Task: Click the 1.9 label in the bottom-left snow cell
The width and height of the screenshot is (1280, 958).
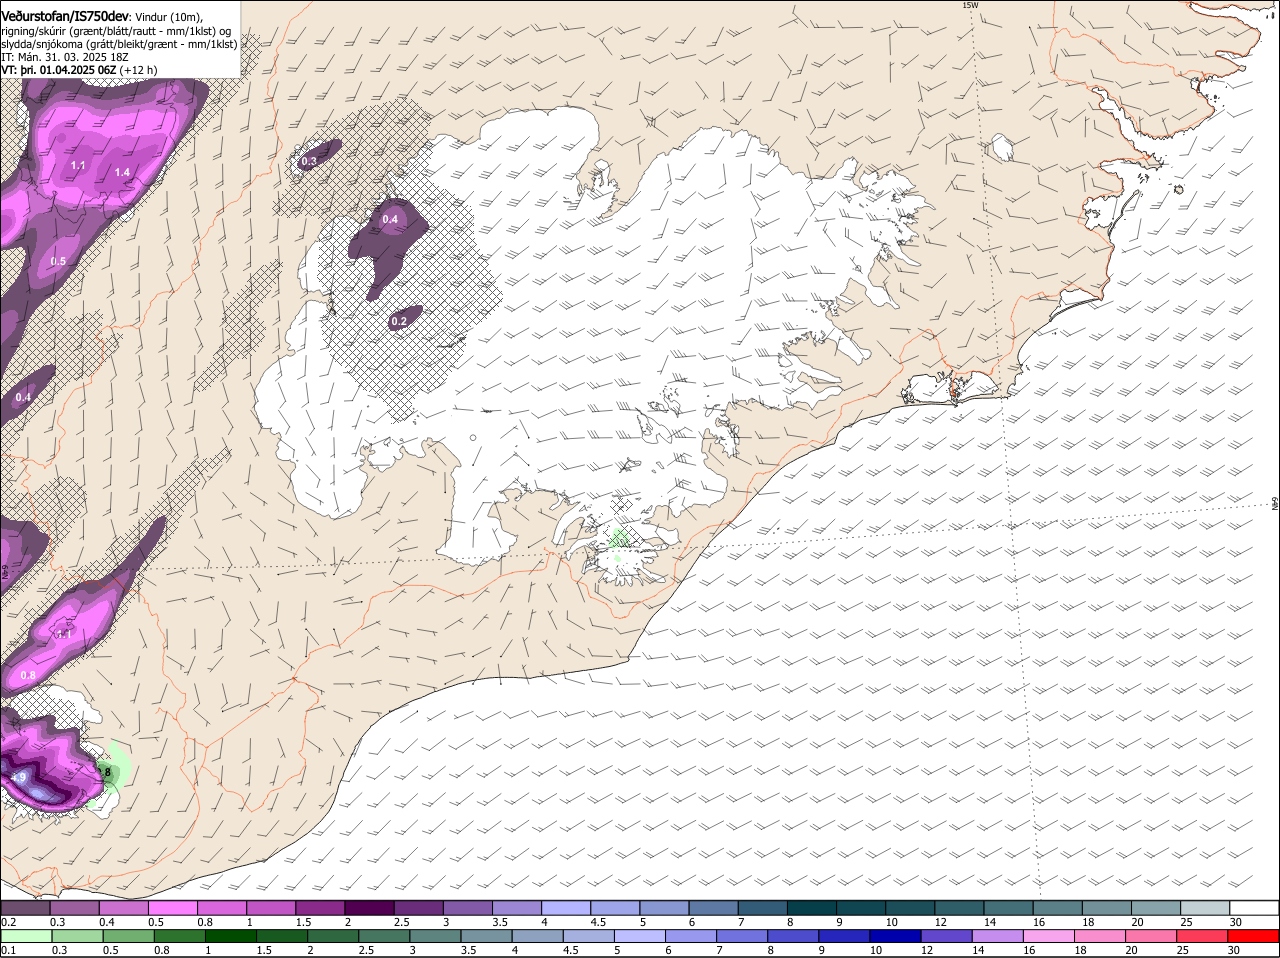Action: pyautogui.click(x=19, y=777)
